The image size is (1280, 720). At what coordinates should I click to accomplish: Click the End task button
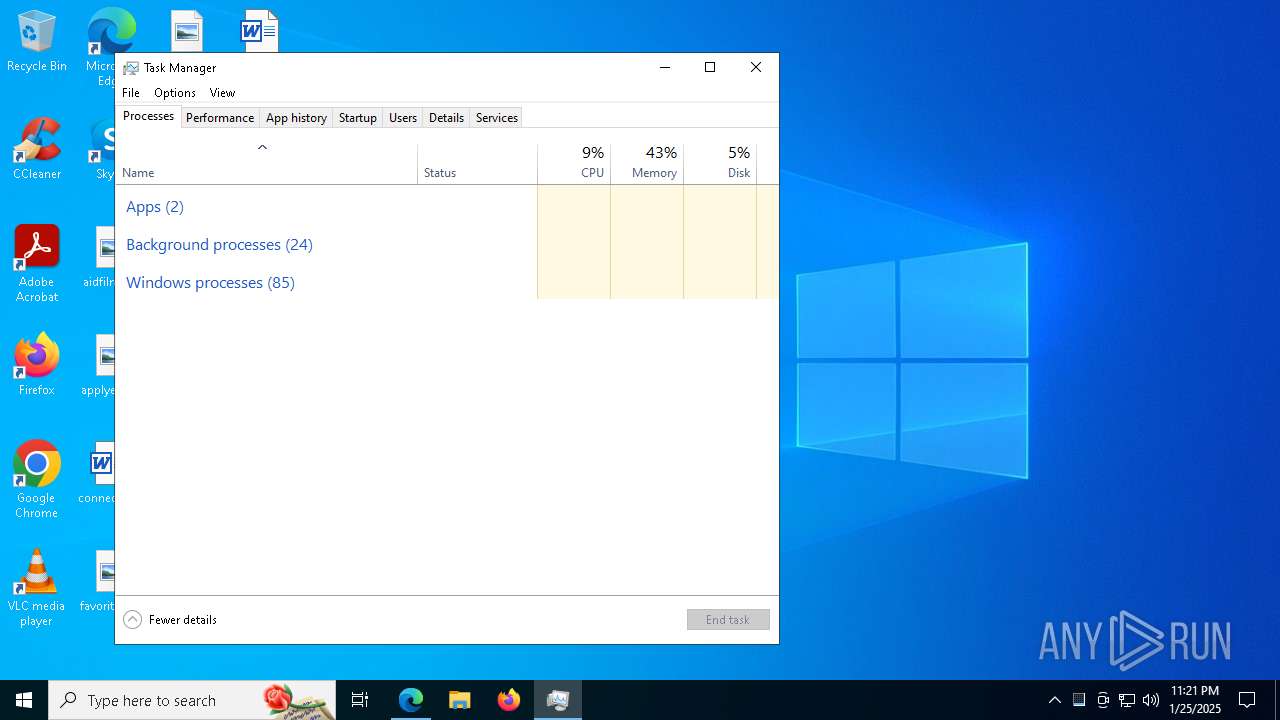tap(728, 620)
